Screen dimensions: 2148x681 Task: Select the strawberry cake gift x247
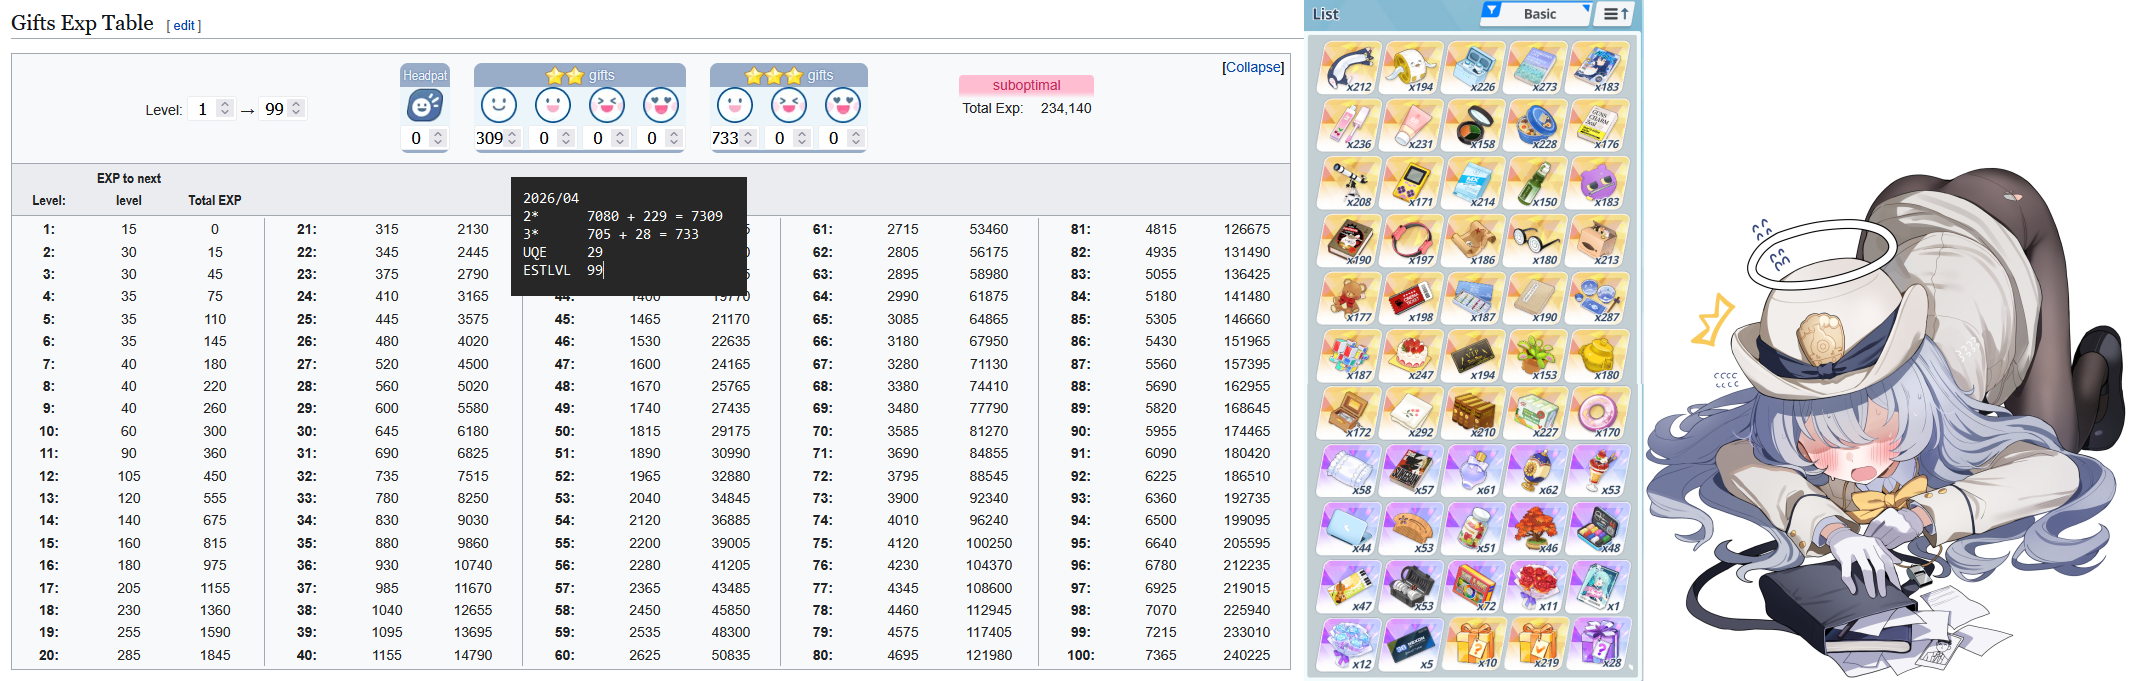click(1411, 357)
